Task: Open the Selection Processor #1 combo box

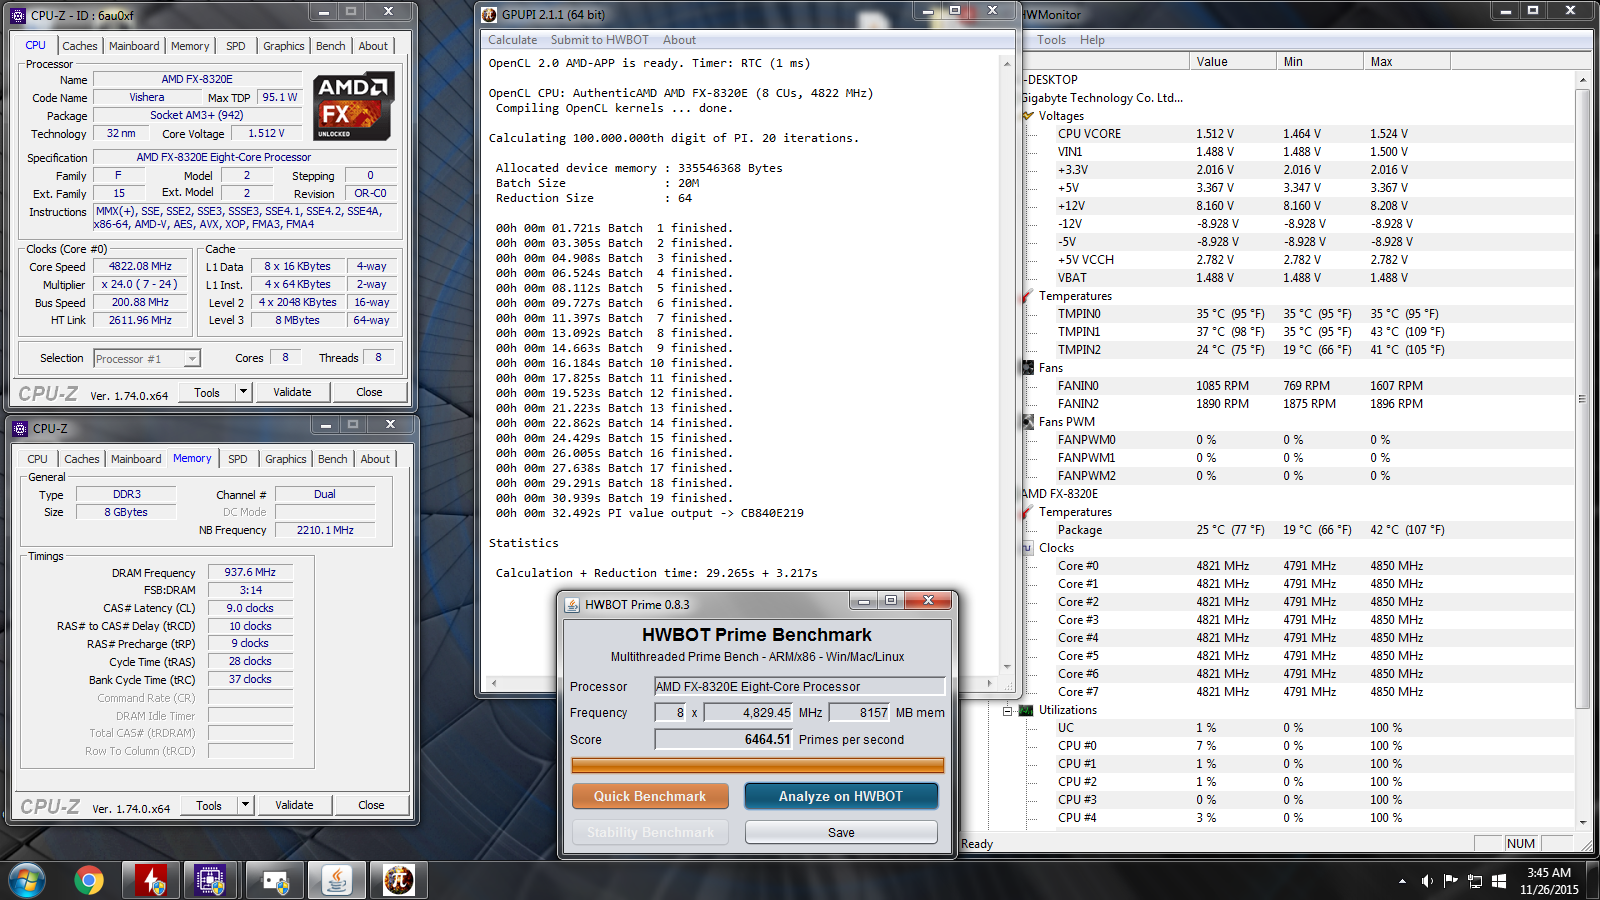Action: tap(147, 359)
